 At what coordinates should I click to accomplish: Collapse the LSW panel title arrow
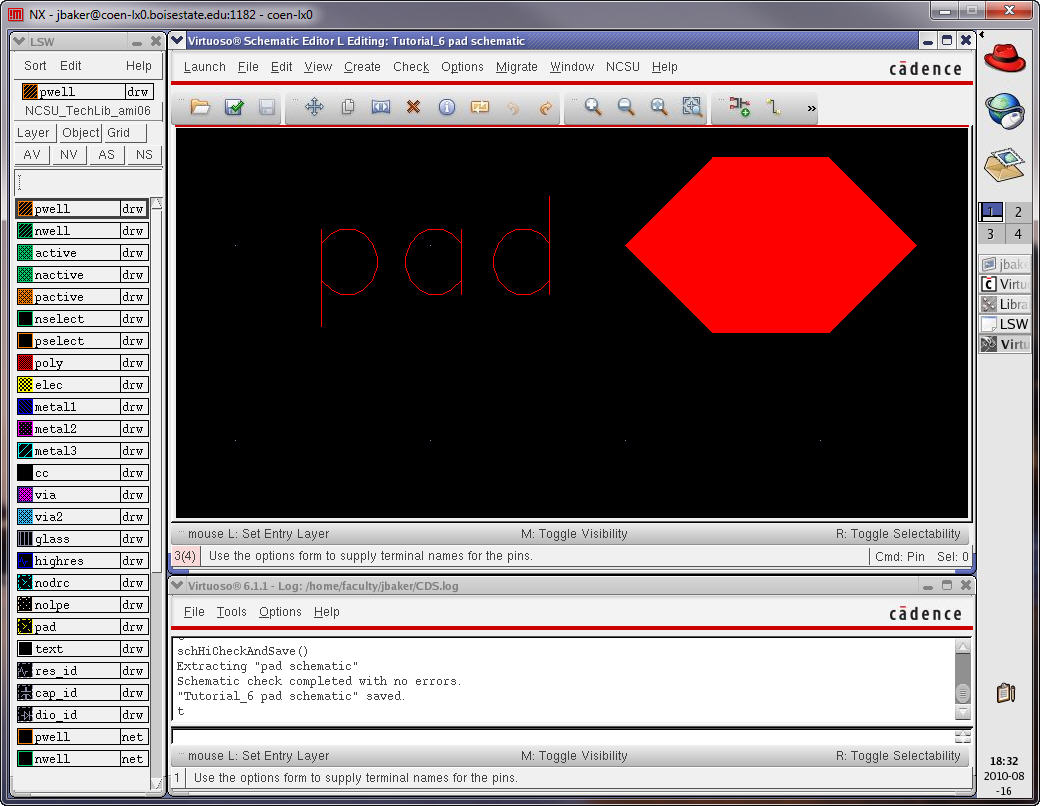coord(19,41)
